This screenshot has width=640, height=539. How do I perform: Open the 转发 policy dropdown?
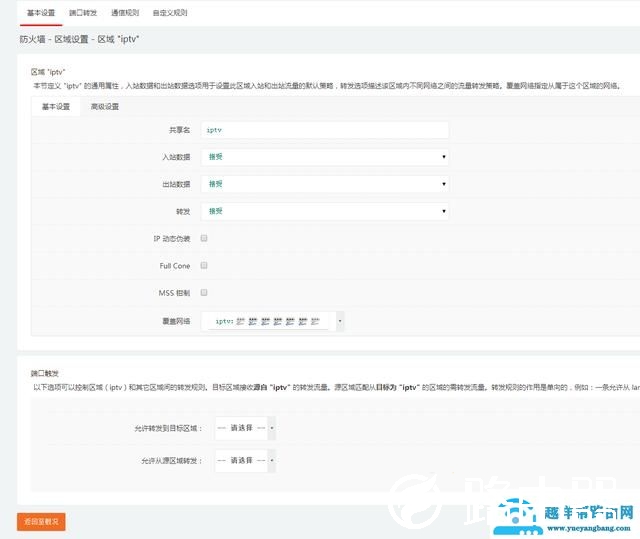tap(324, 211)
